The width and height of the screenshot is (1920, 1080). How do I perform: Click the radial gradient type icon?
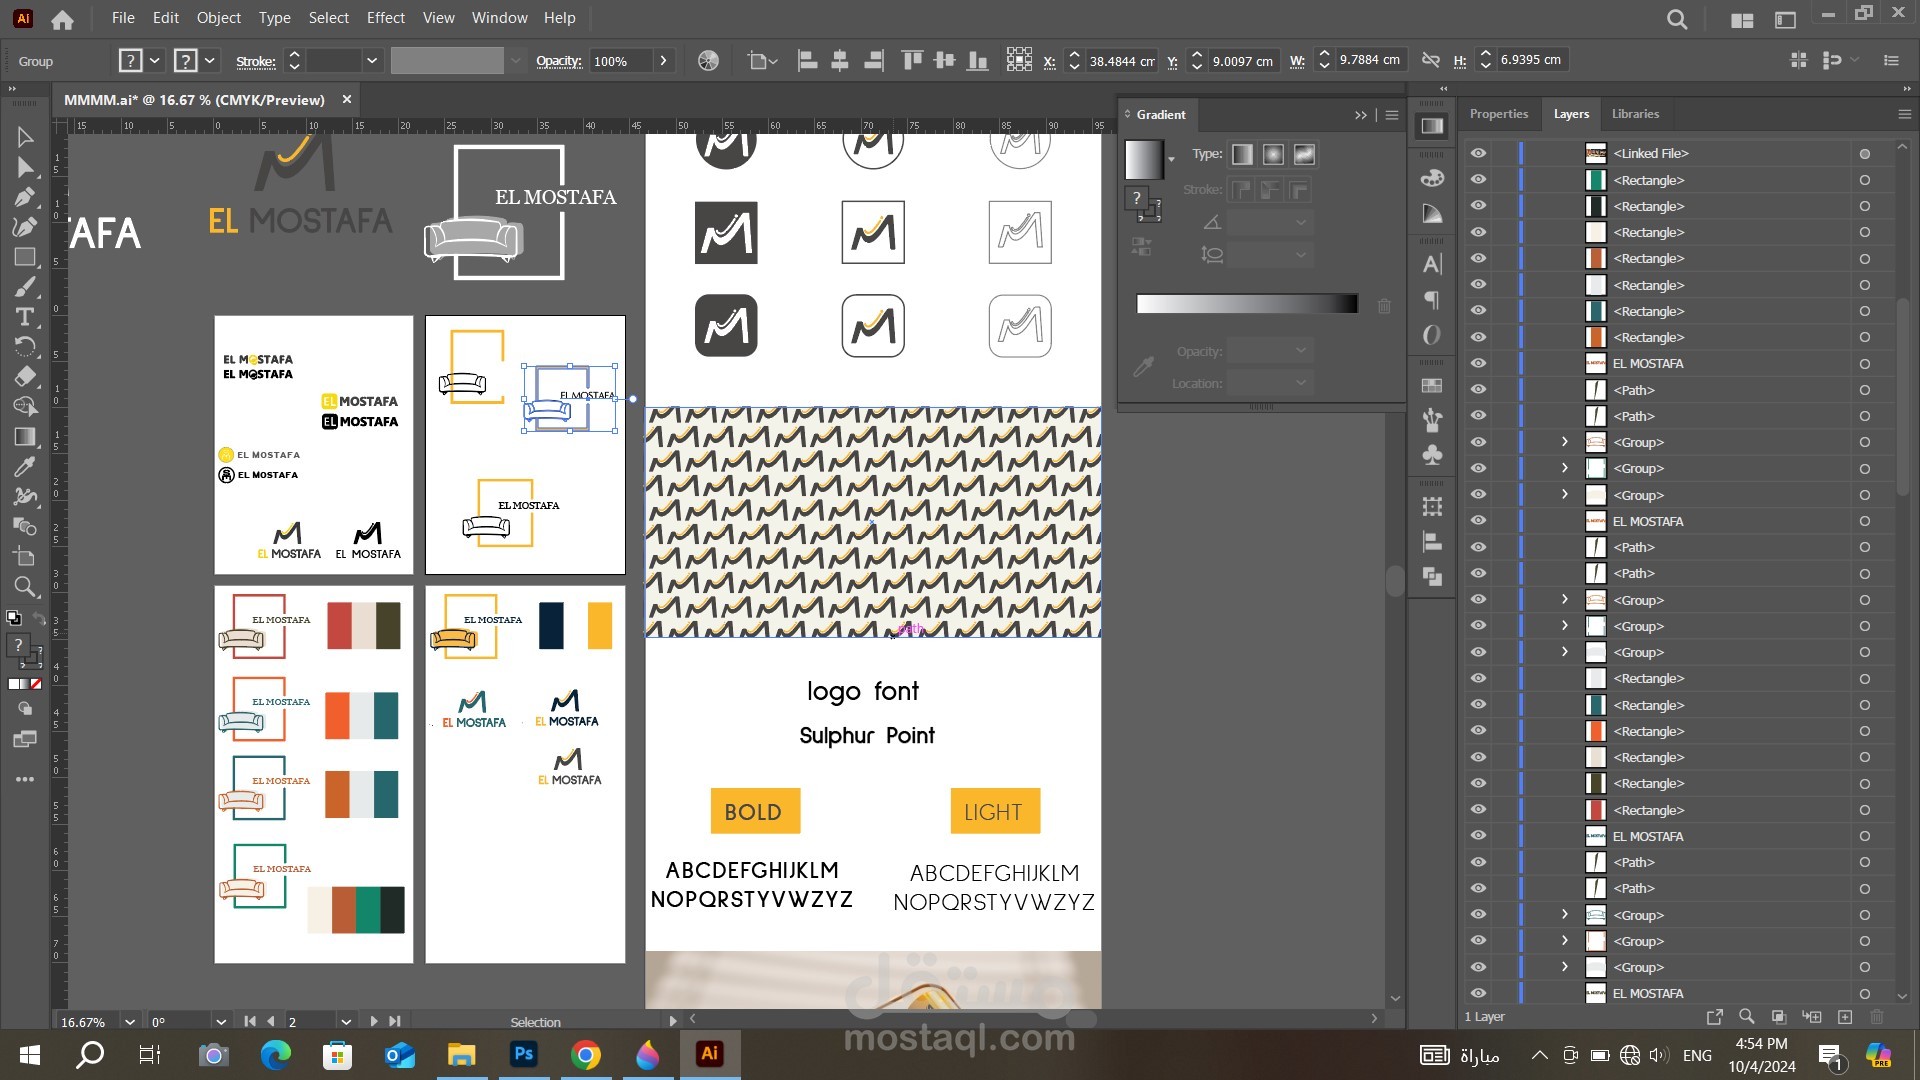[x=1273, y=154]
